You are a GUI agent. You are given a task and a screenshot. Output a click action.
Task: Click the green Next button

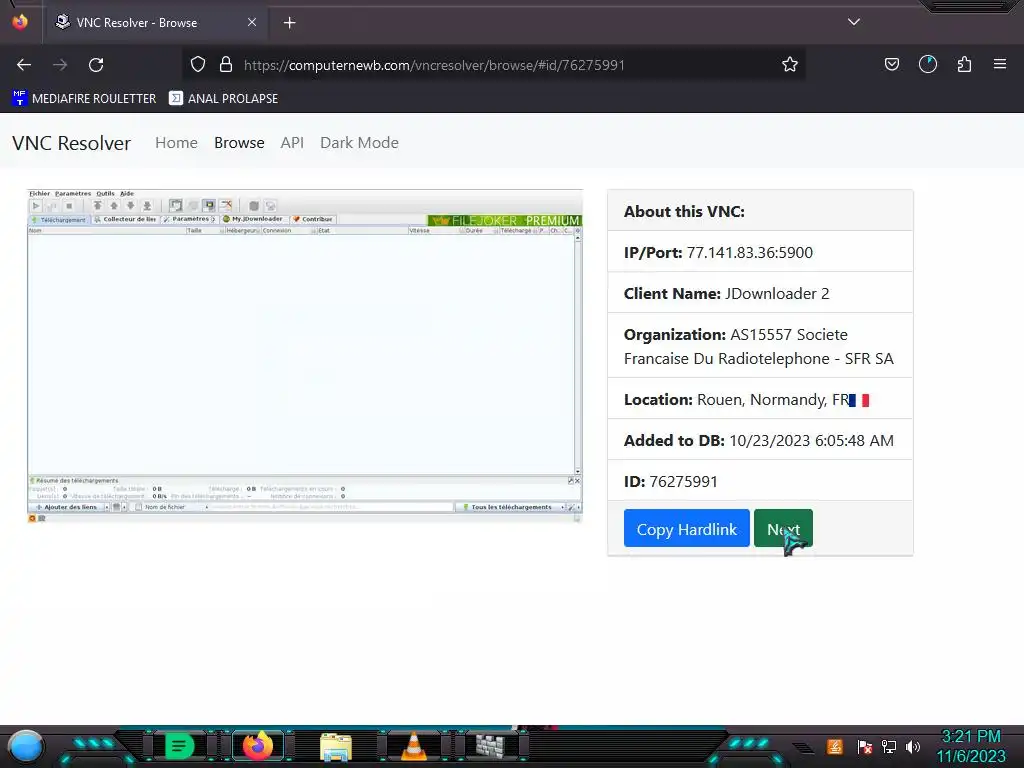(783, 528)
